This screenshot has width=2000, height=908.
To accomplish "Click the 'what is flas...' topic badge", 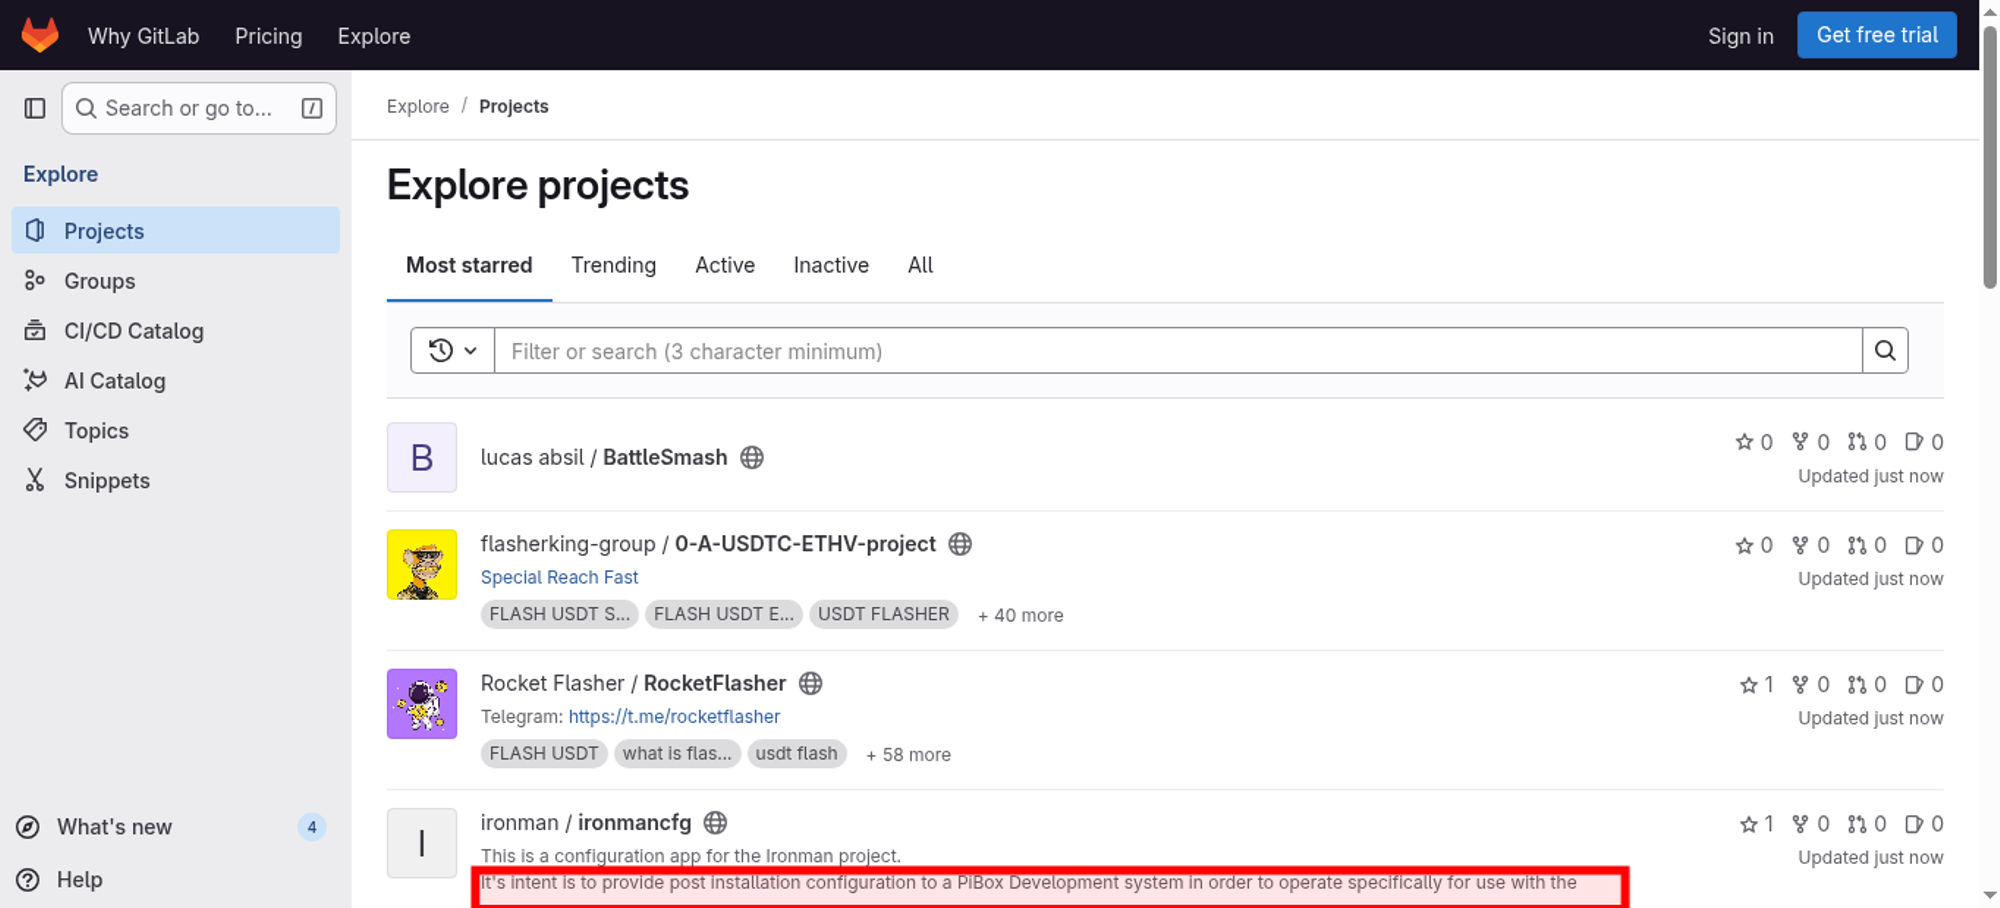I will [677, 753].
